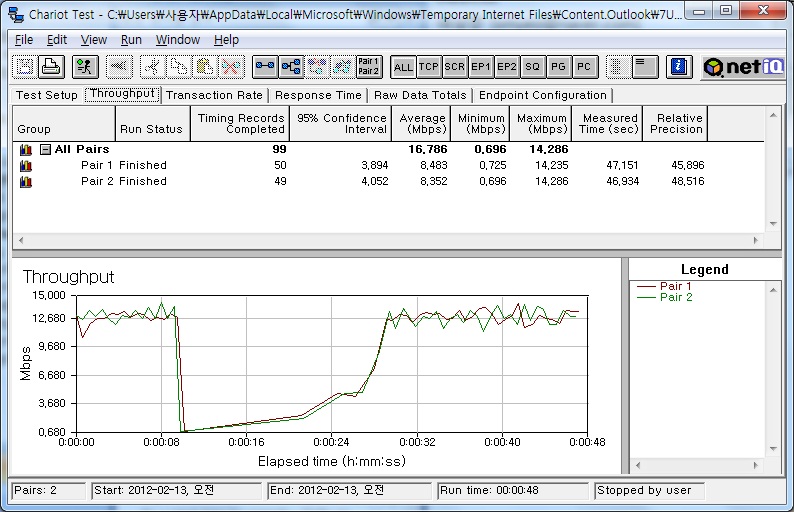The height and width of the screenshot is (512, 794).
Task: Toggle the PG filter button
Action: 559,67
